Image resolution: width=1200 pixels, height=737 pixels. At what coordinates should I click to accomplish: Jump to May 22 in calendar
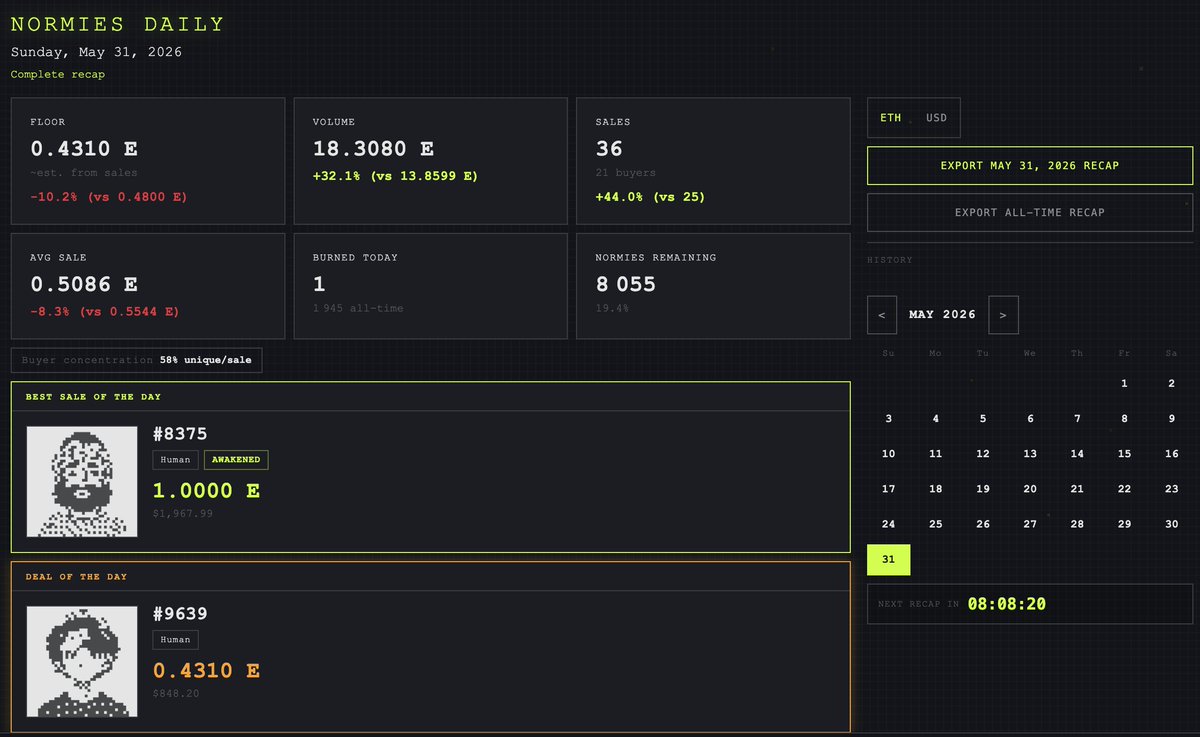pyautogui.click(x=1124, y=489)
